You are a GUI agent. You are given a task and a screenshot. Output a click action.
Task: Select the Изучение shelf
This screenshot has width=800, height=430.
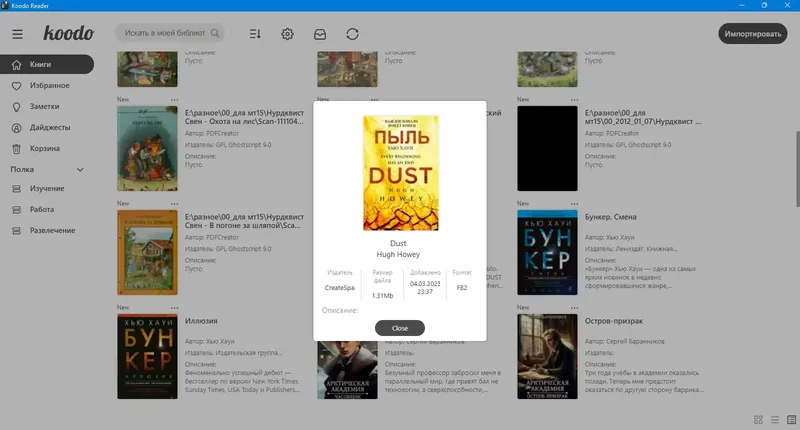47,189
